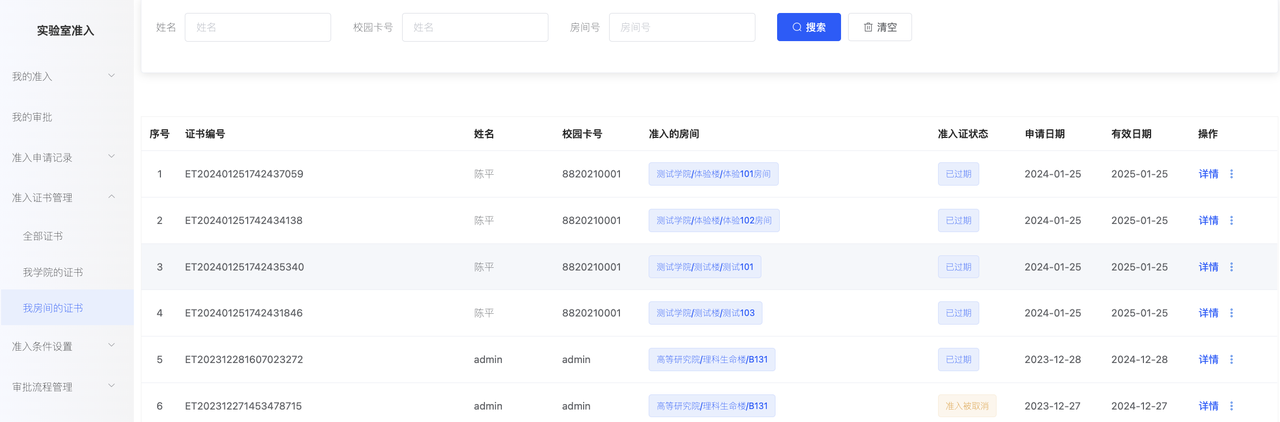Viewport: 1280px width, 422px height.
Task: Go to 我学院的证书 page
Action: (66, 272)
